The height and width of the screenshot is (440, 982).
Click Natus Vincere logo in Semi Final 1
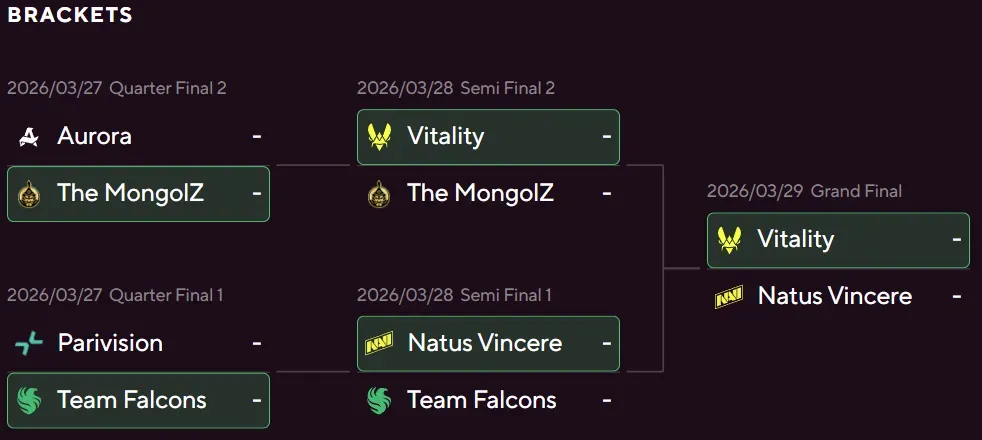(x=379, y=343)
